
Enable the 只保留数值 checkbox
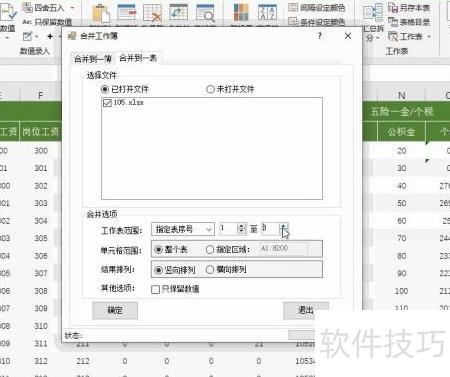coord(155,289)
